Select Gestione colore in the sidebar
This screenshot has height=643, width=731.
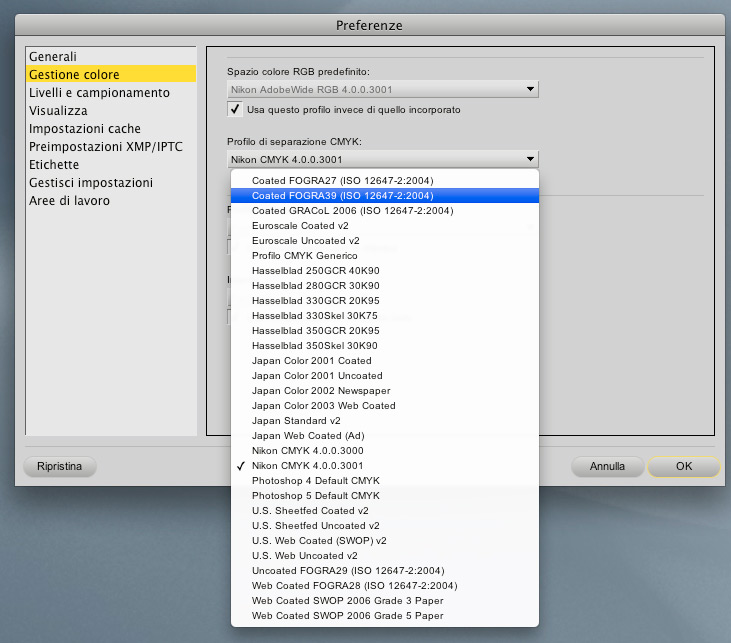point(111,74)
